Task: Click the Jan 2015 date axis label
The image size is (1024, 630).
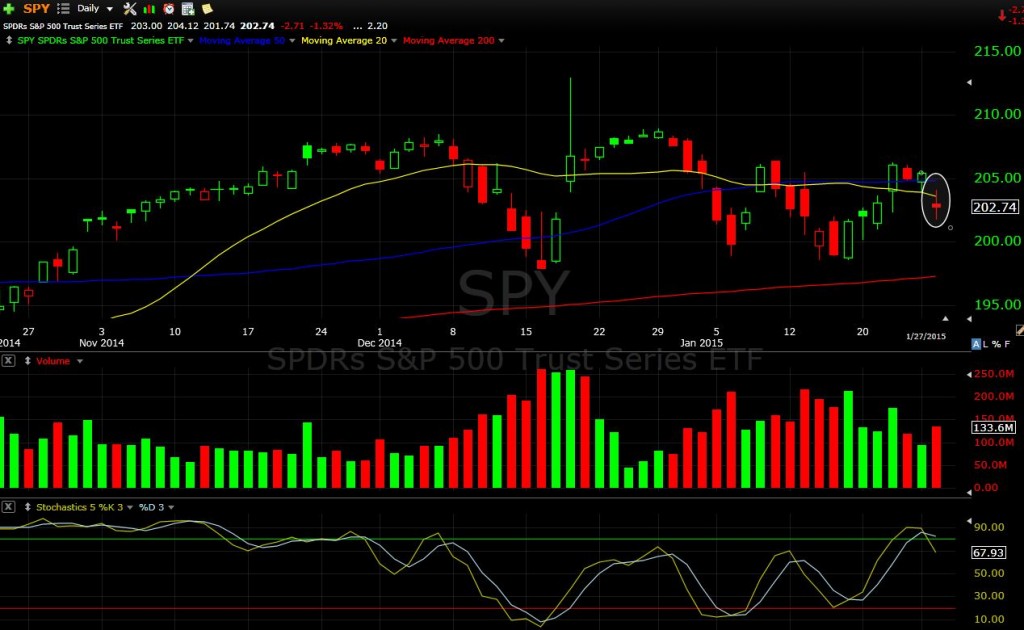Action: [701, 343]
